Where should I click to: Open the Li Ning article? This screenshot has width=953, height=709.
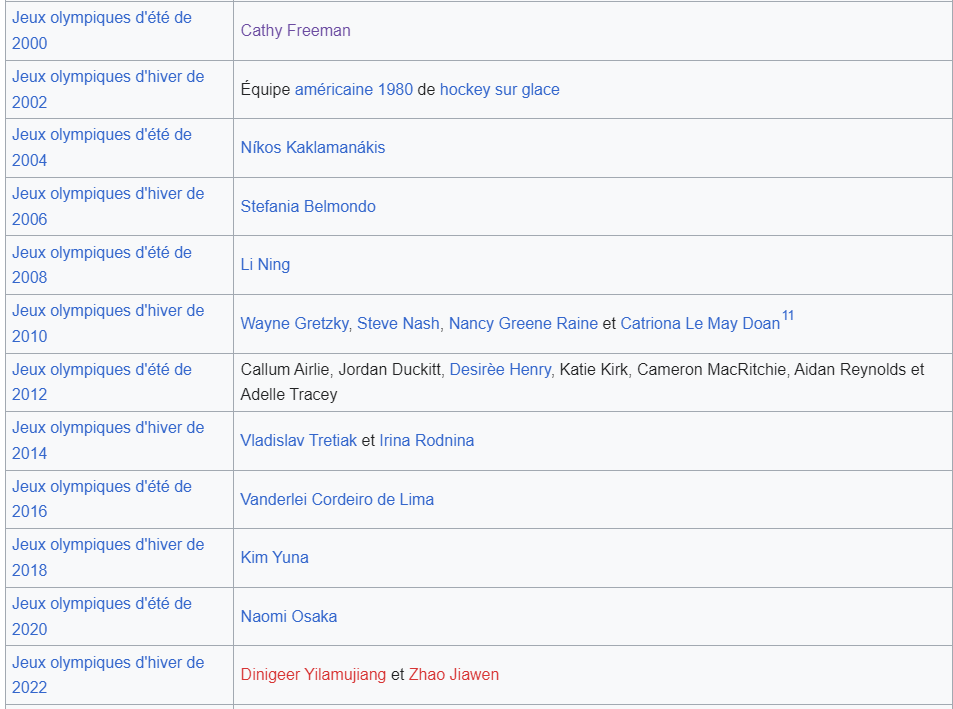coord(265,265)
